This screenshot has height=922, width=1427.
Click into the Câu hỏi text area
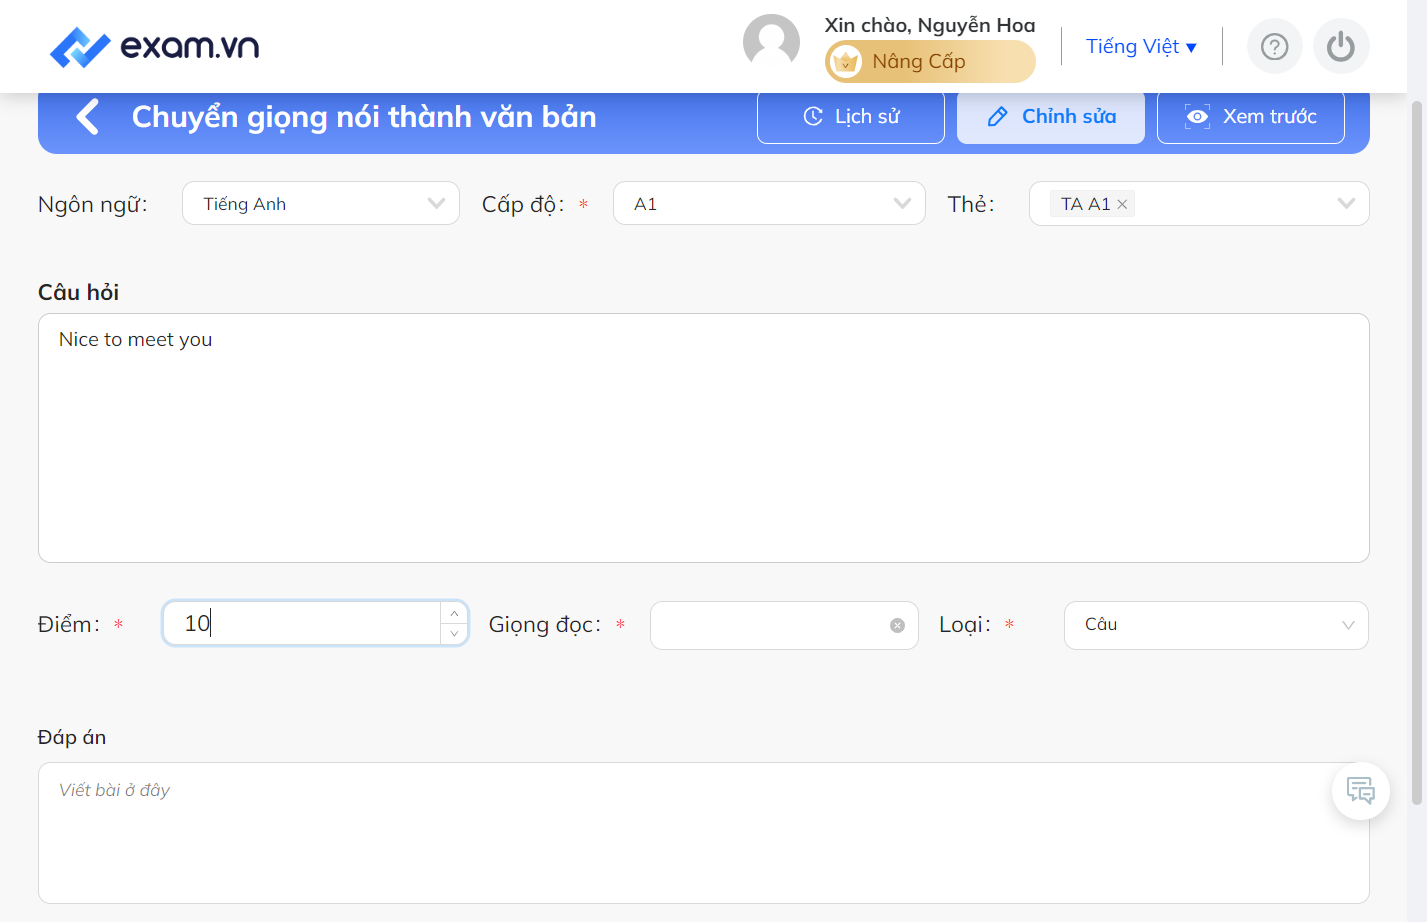pyautogui.click(x=704, y=438)
